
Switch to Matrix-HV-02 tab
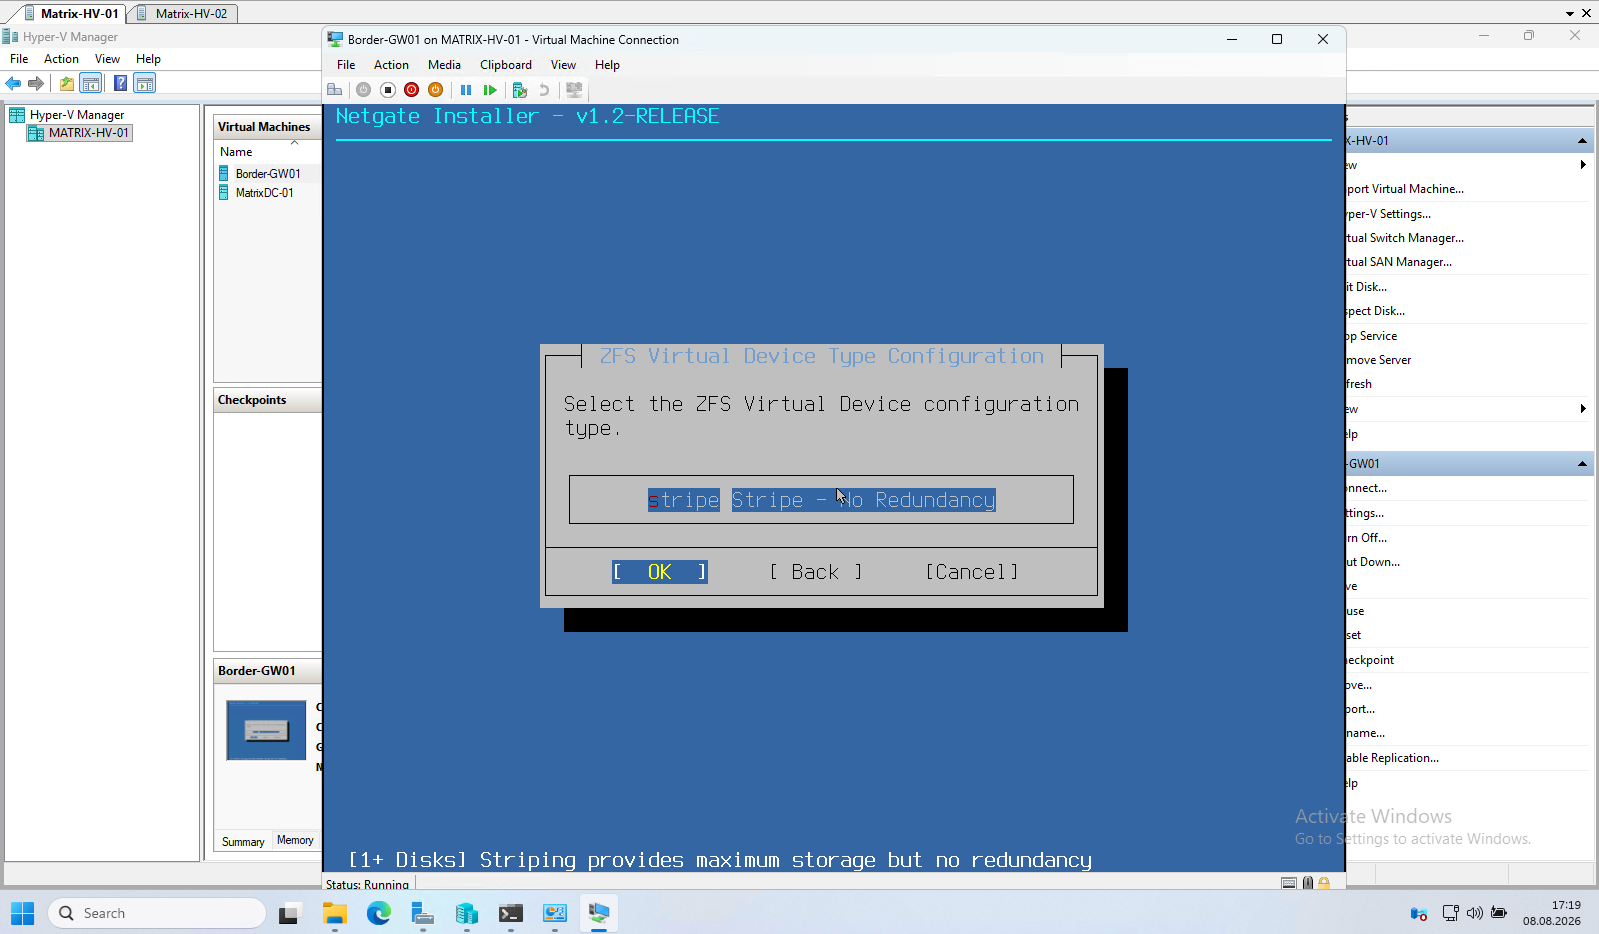(x=184, y=13)
